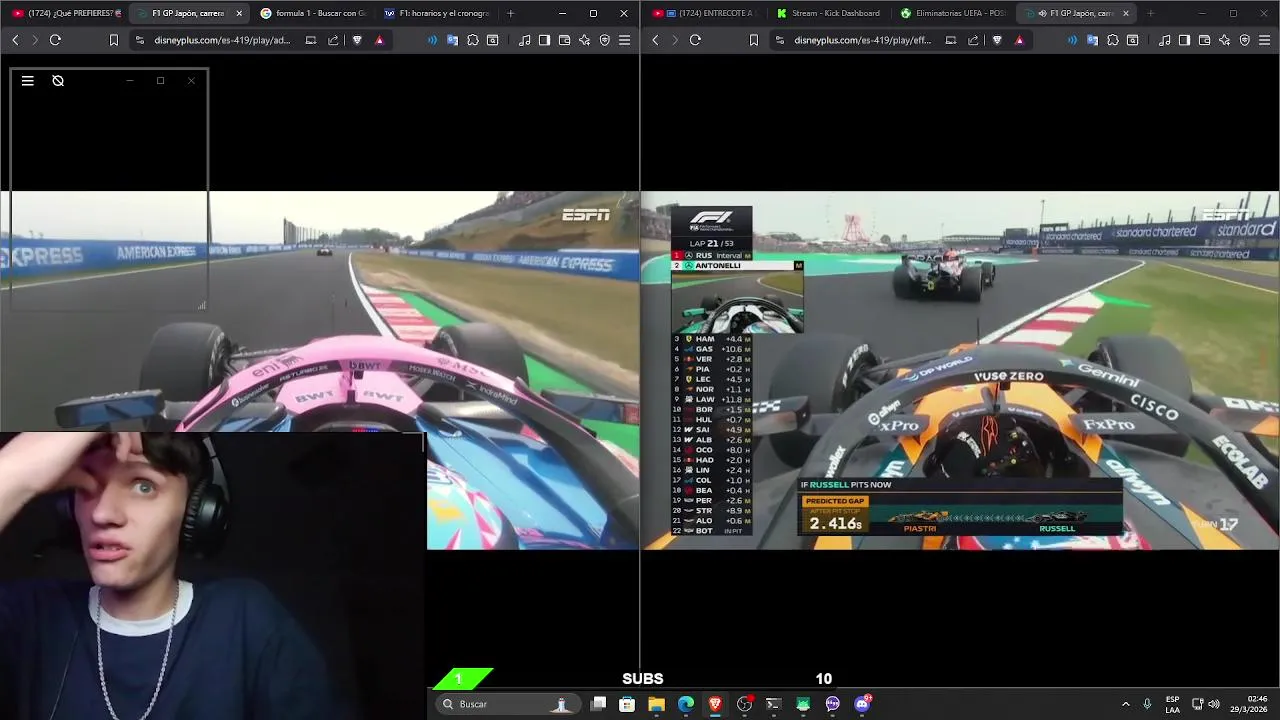This screenshot has width=1280, height=720.
Task: Bookmark the page in the left Brave window
Action: (x=114, y=40)
